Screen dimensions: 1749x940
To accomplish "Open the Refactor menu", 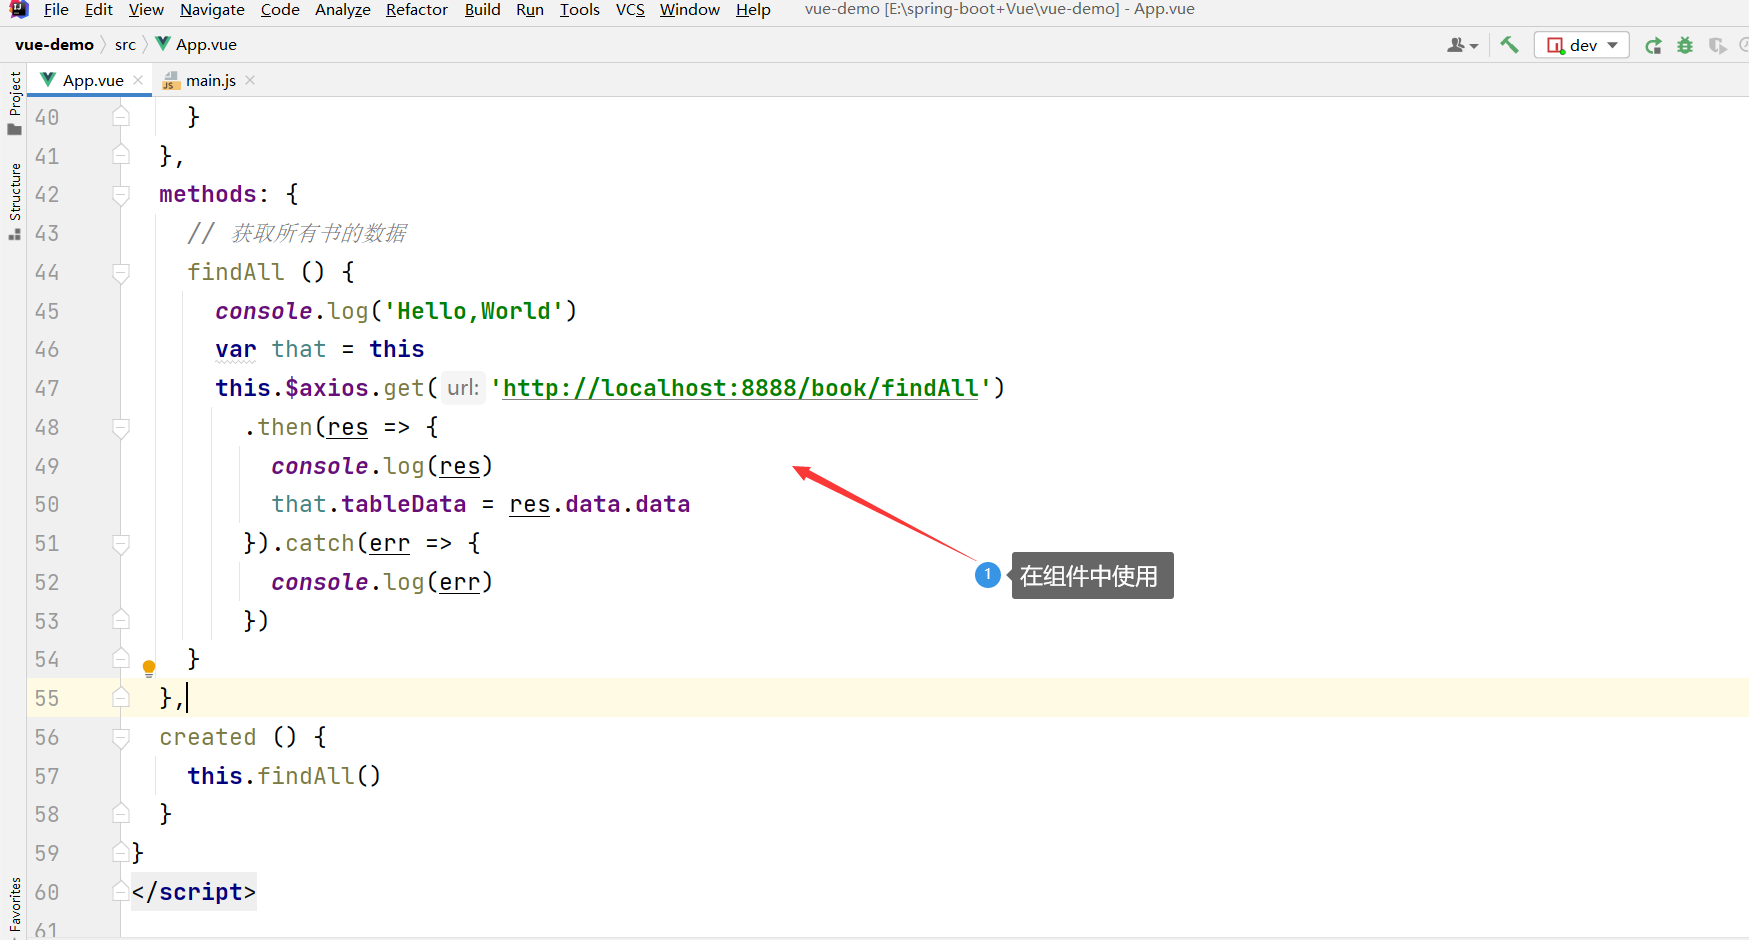I will (417, 10).
